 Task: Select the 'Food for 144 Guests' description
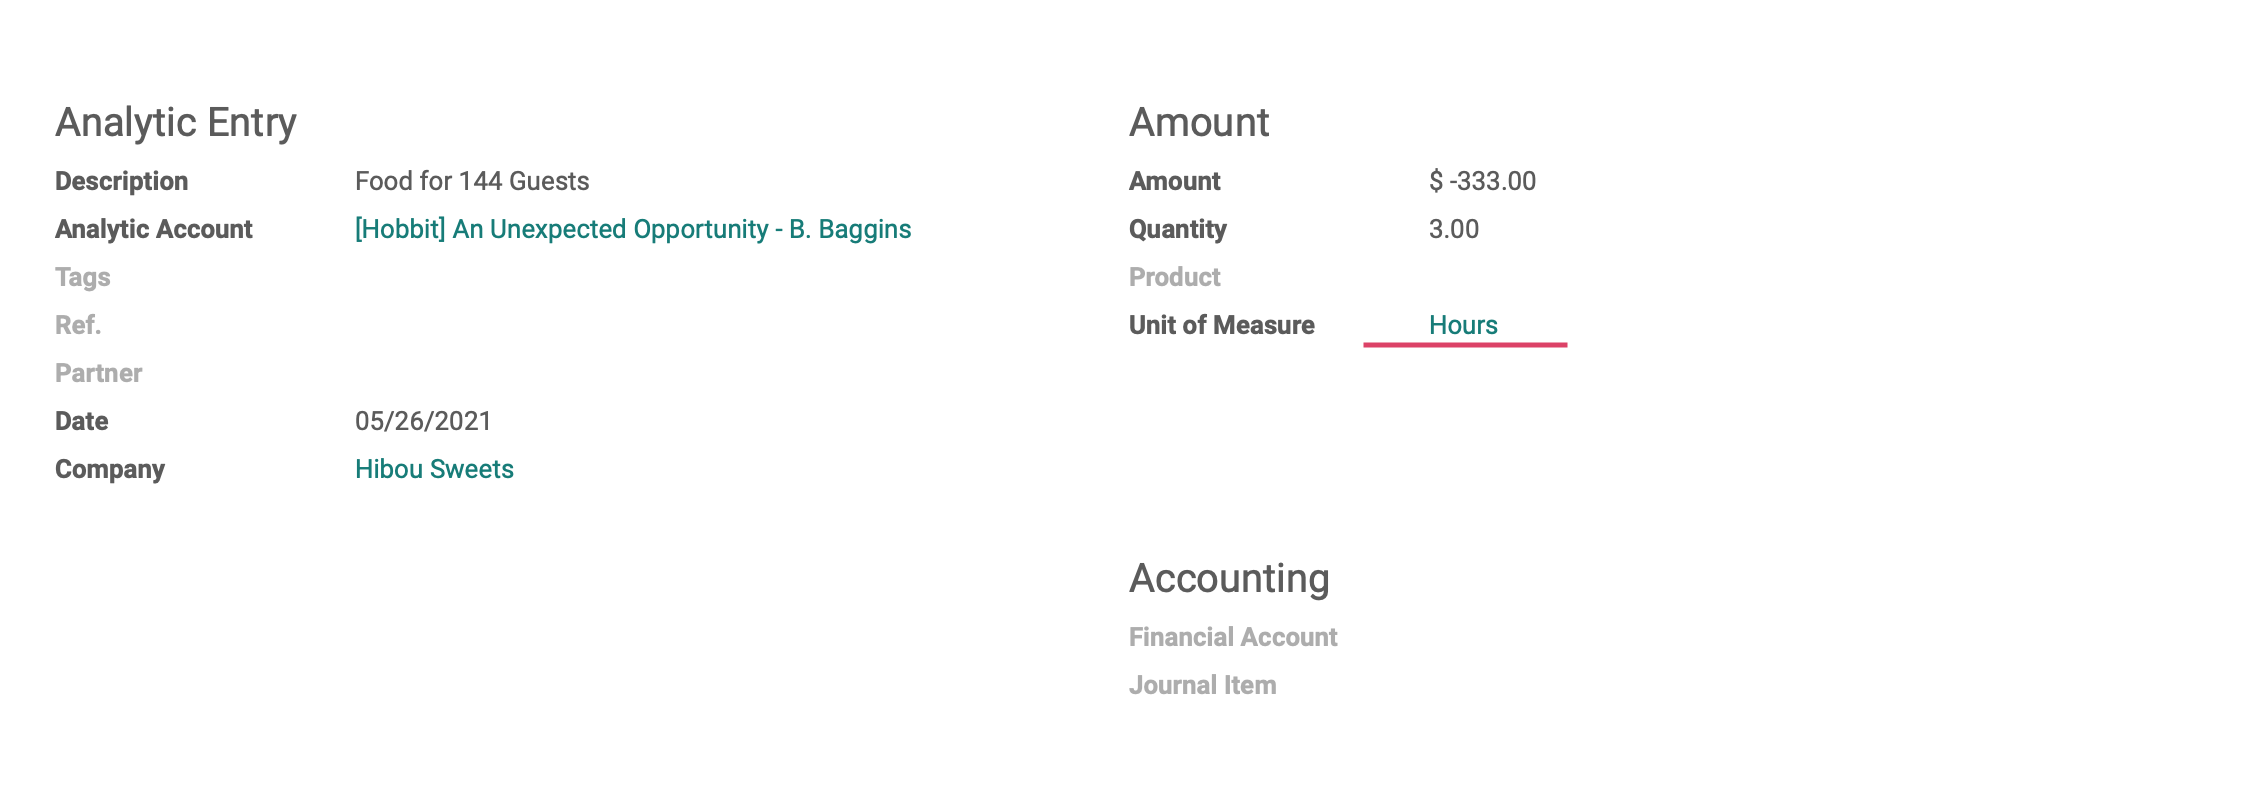[472, 181]
